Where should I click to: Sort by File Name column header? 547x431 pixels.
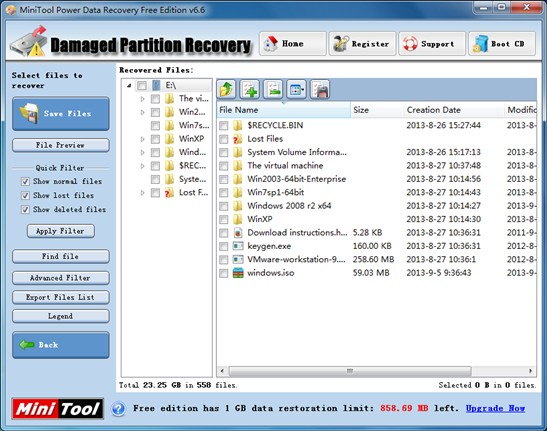pyautogui.click(x=284, y=110)
